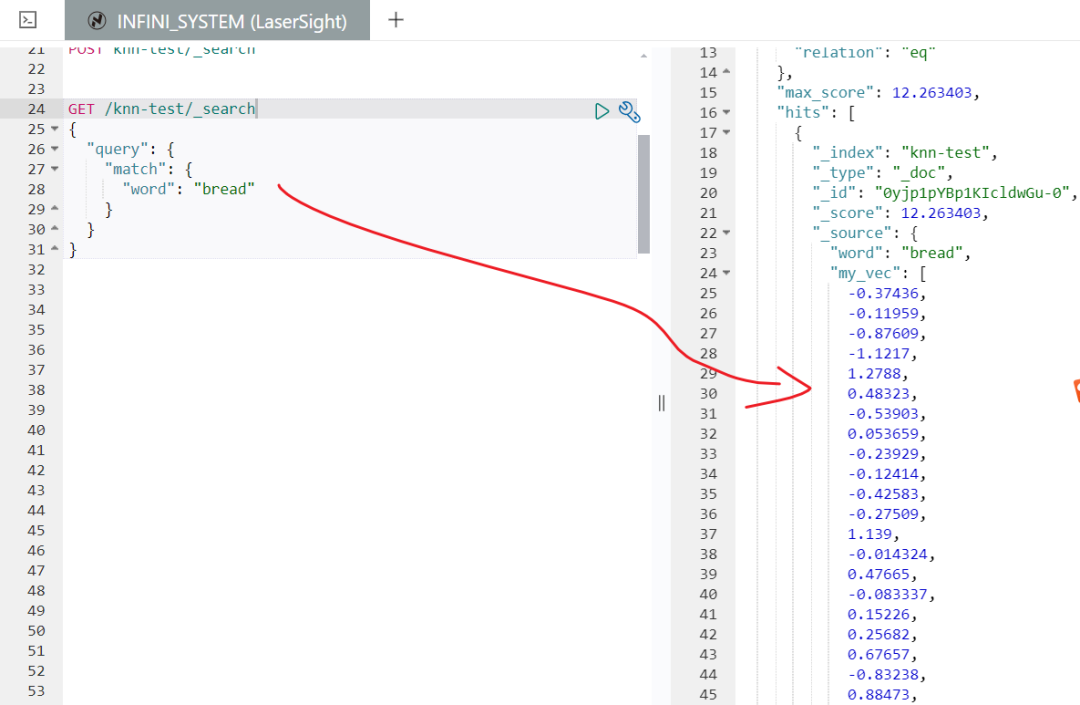Click vector value -1.1217
This screenshot has height=705, width=1080.
click(x=879, y=353)
